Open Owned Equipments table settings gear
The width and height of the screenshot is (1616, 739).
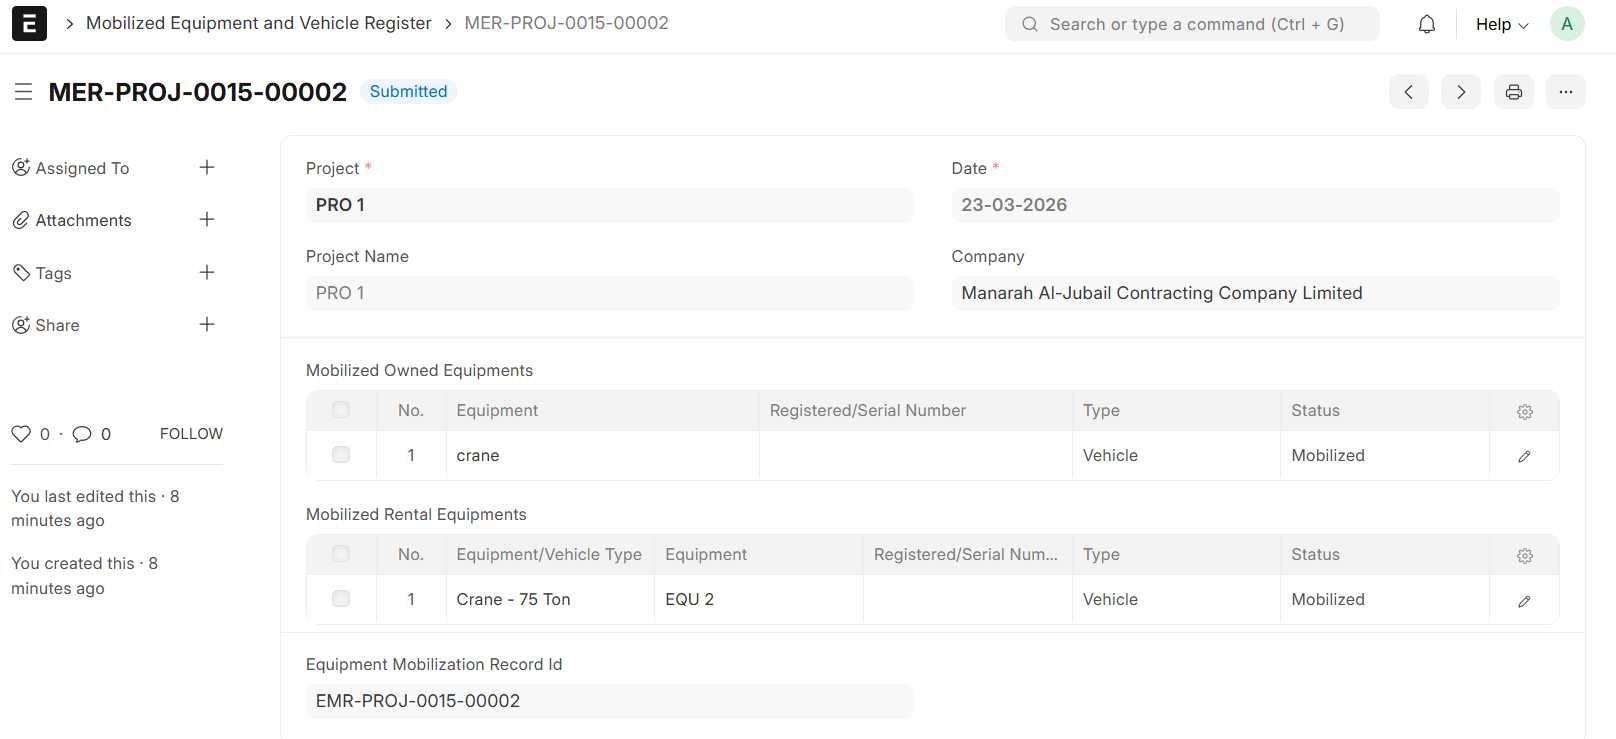[x=1524, y=411]
